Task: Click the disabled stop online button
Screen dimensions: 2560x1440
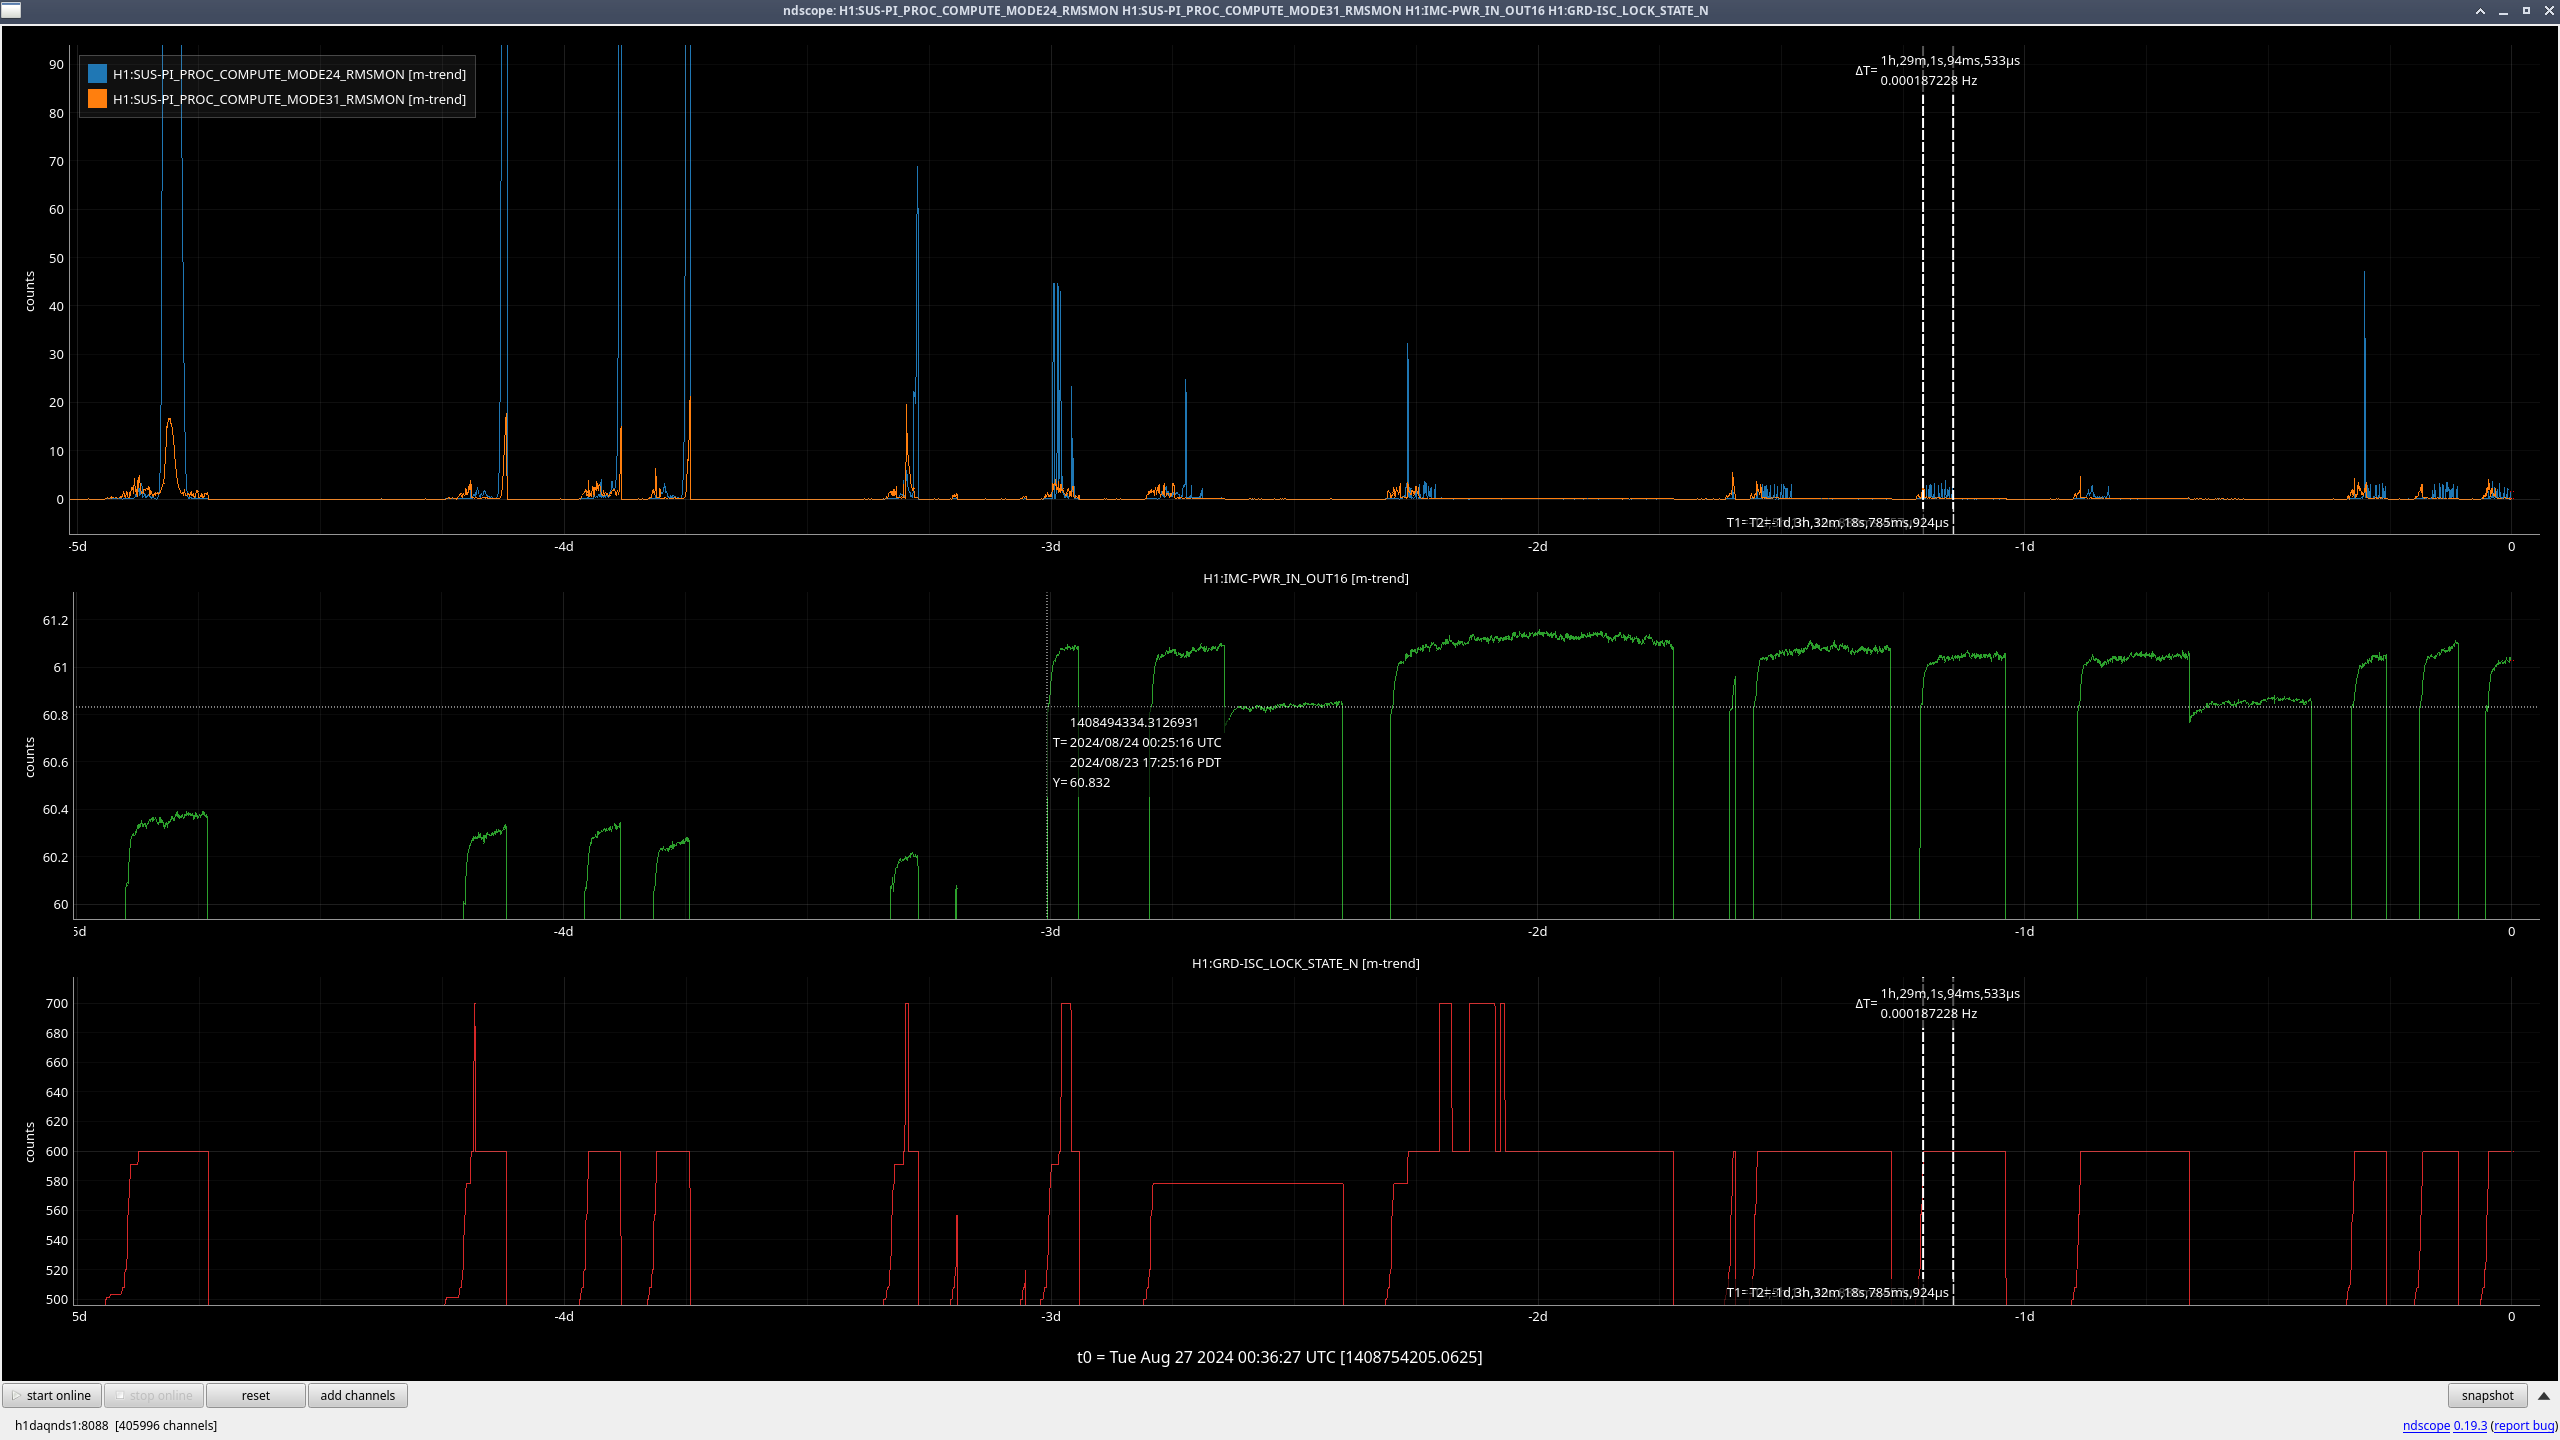Action: (x=154, y=1395)
